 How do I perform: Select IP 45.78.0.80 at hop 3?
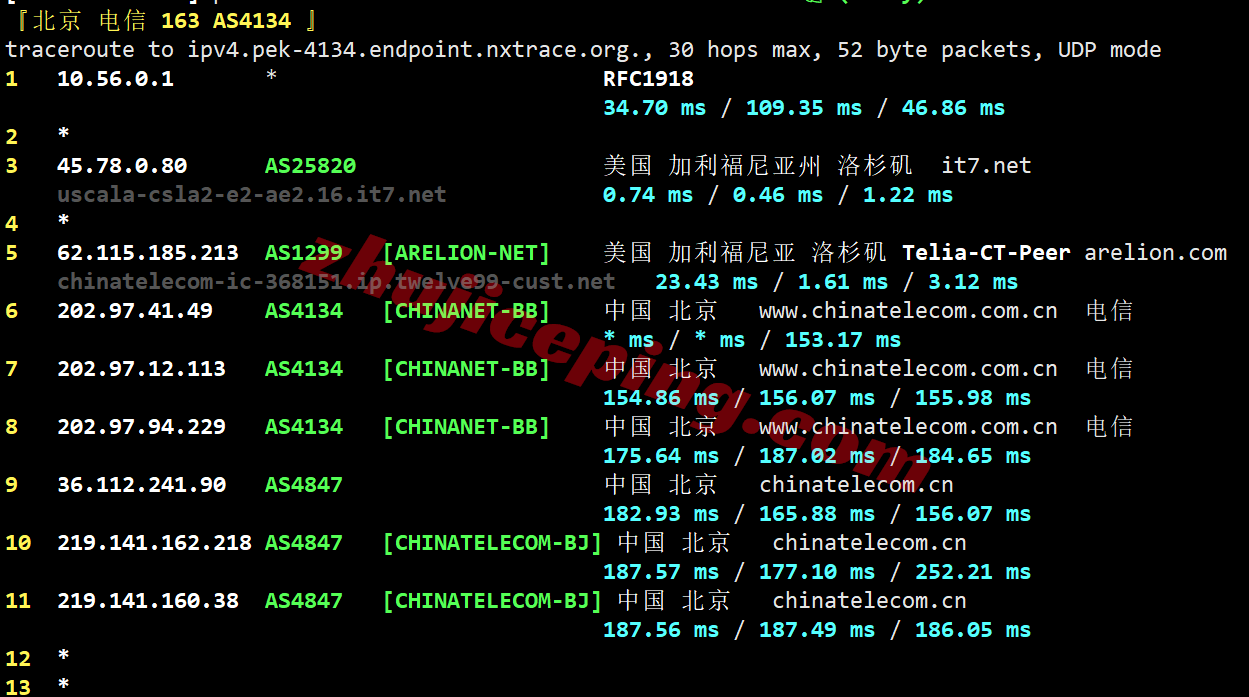122,166
